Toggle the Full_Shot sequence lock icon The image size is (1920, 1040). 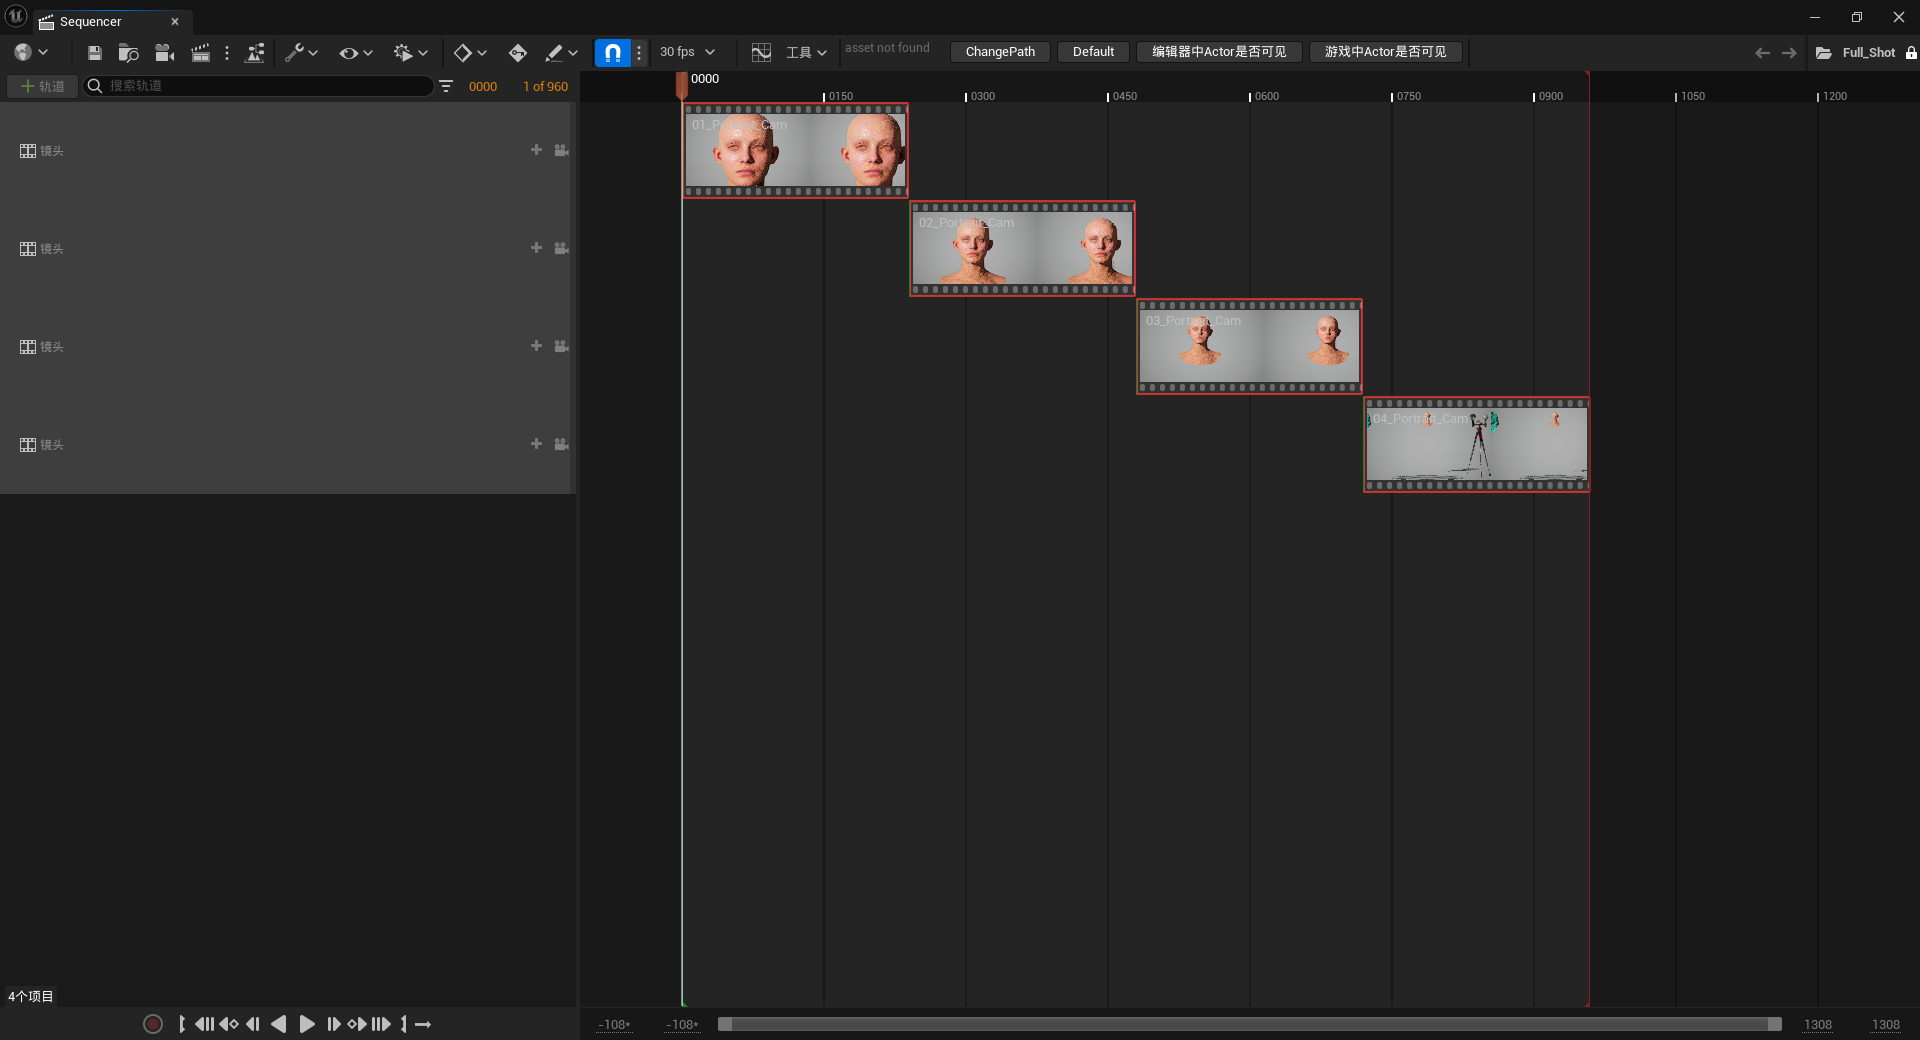[x=1910, y=53]
